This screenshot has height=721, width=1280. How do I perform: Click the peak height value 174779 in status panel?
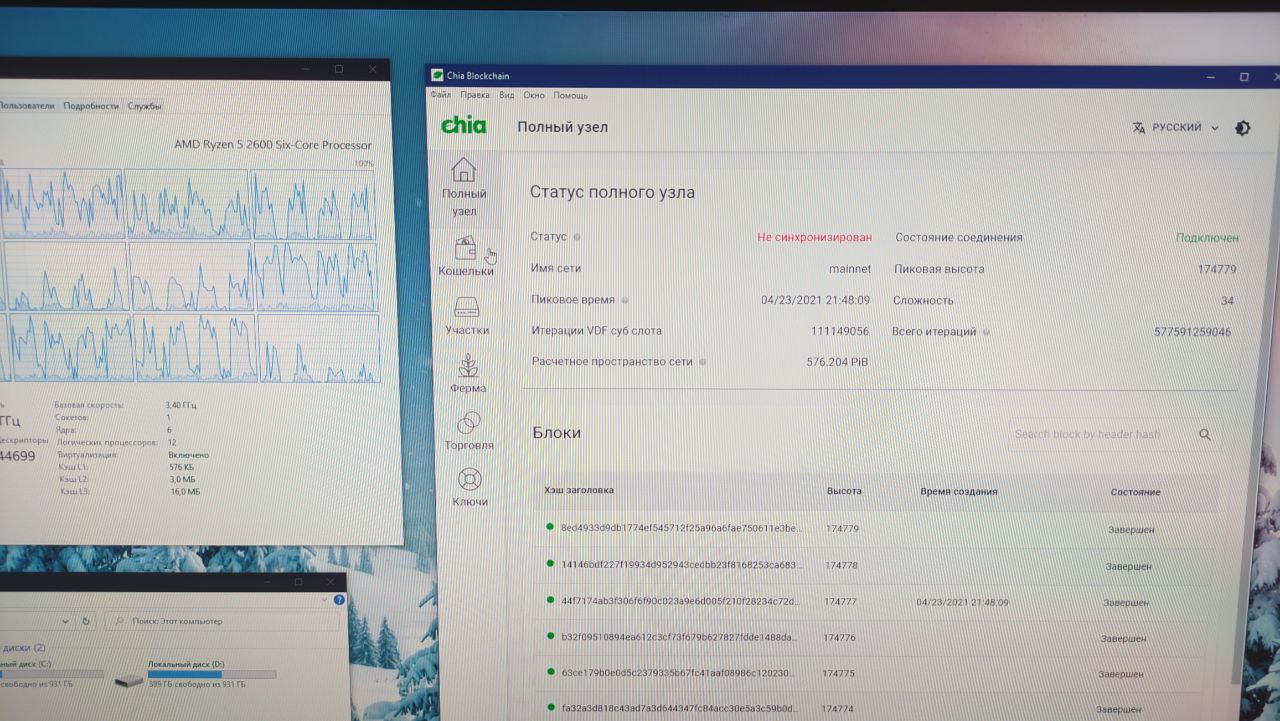click(x=1216, y=270)
